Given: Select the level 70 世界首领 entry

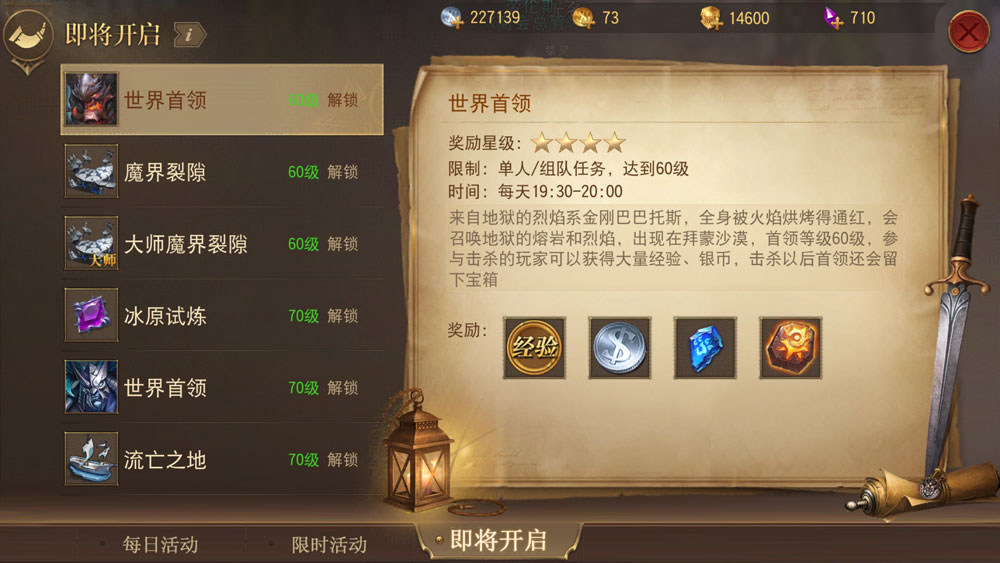Looking at the screenshot, I should [x=222, y=387].
